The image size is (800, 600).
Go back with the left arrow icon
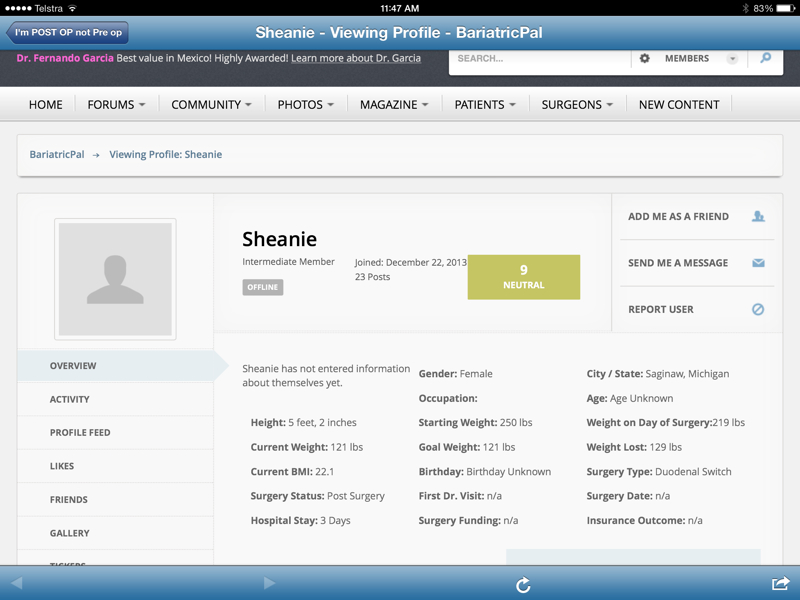(x=16, y=583)
